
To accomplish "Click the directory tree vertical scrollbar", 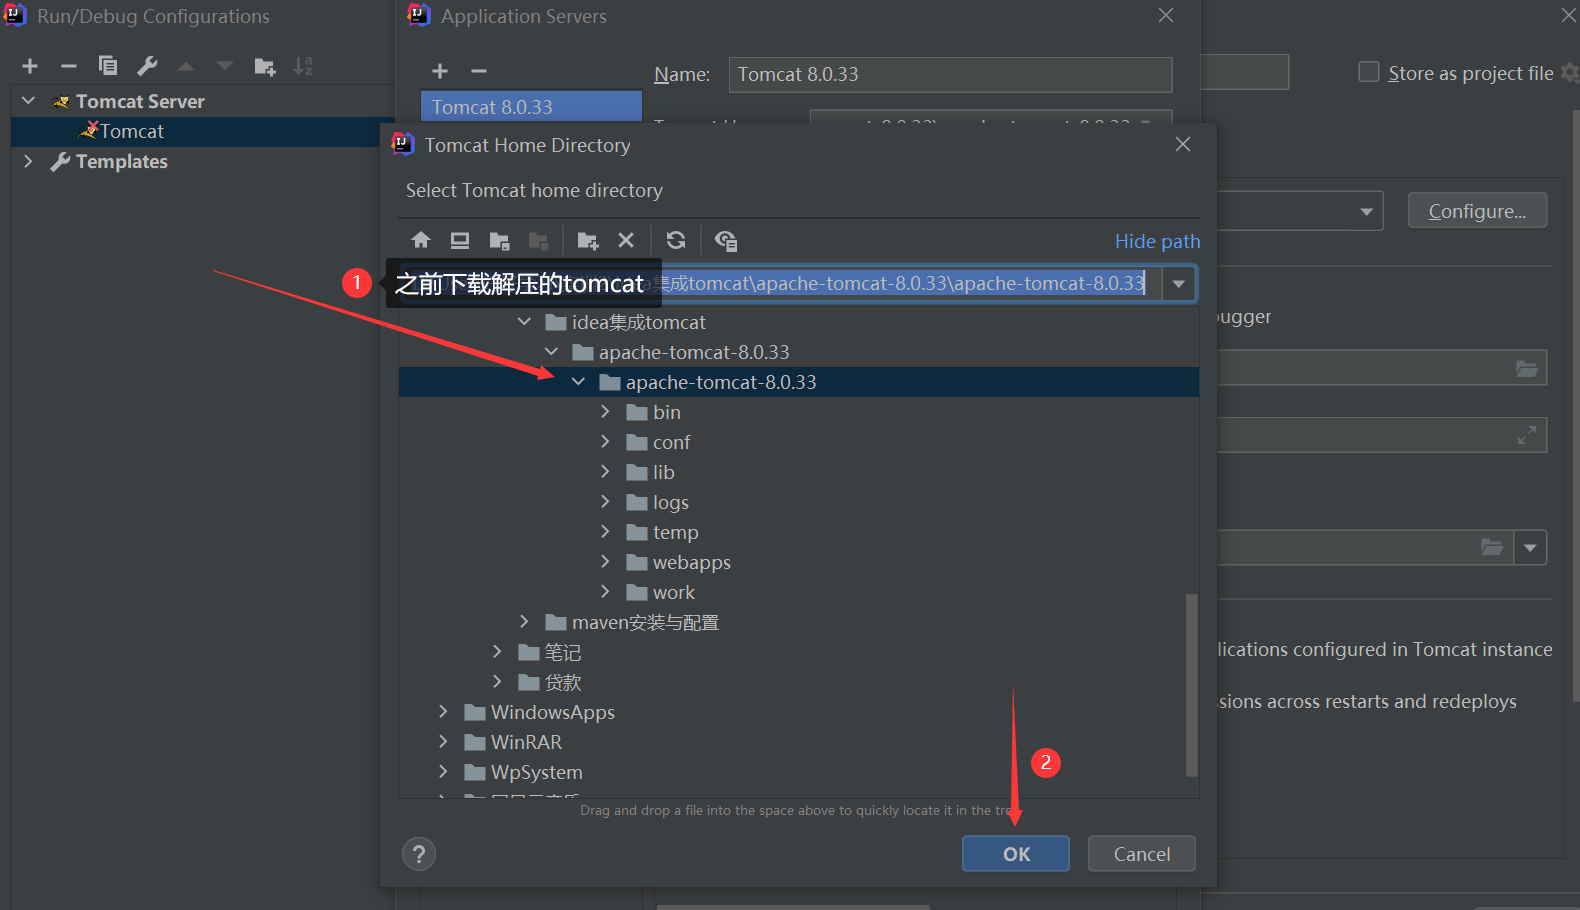I will [1191, 684].
